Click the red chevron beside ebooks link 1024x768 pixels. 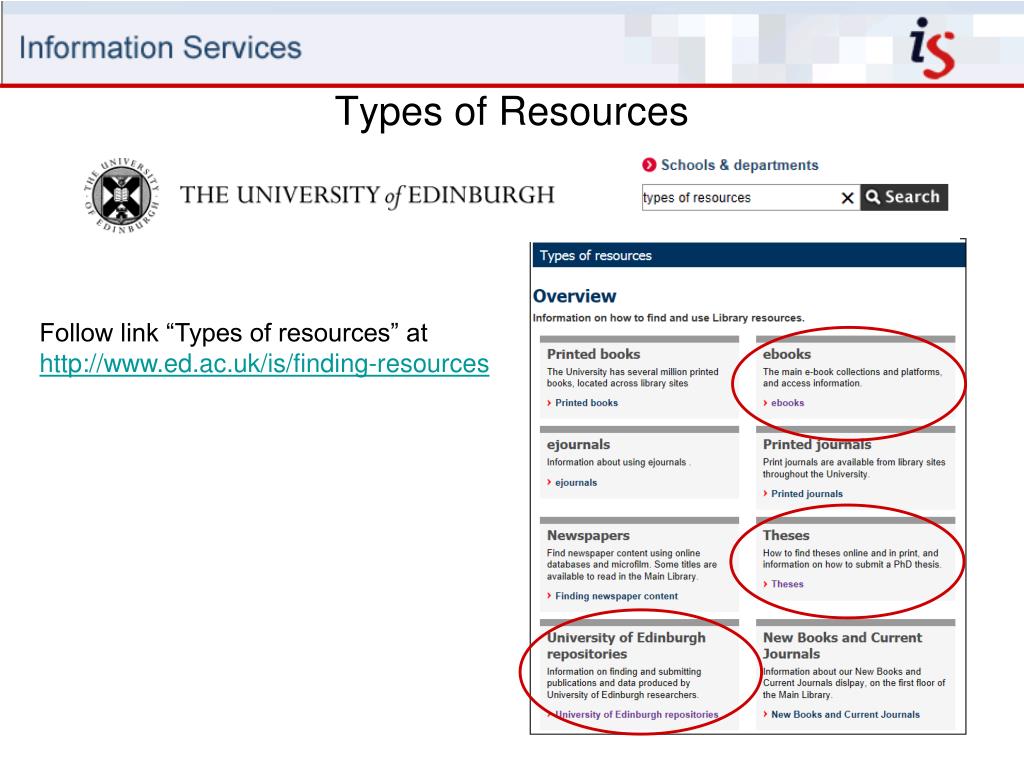765,403
